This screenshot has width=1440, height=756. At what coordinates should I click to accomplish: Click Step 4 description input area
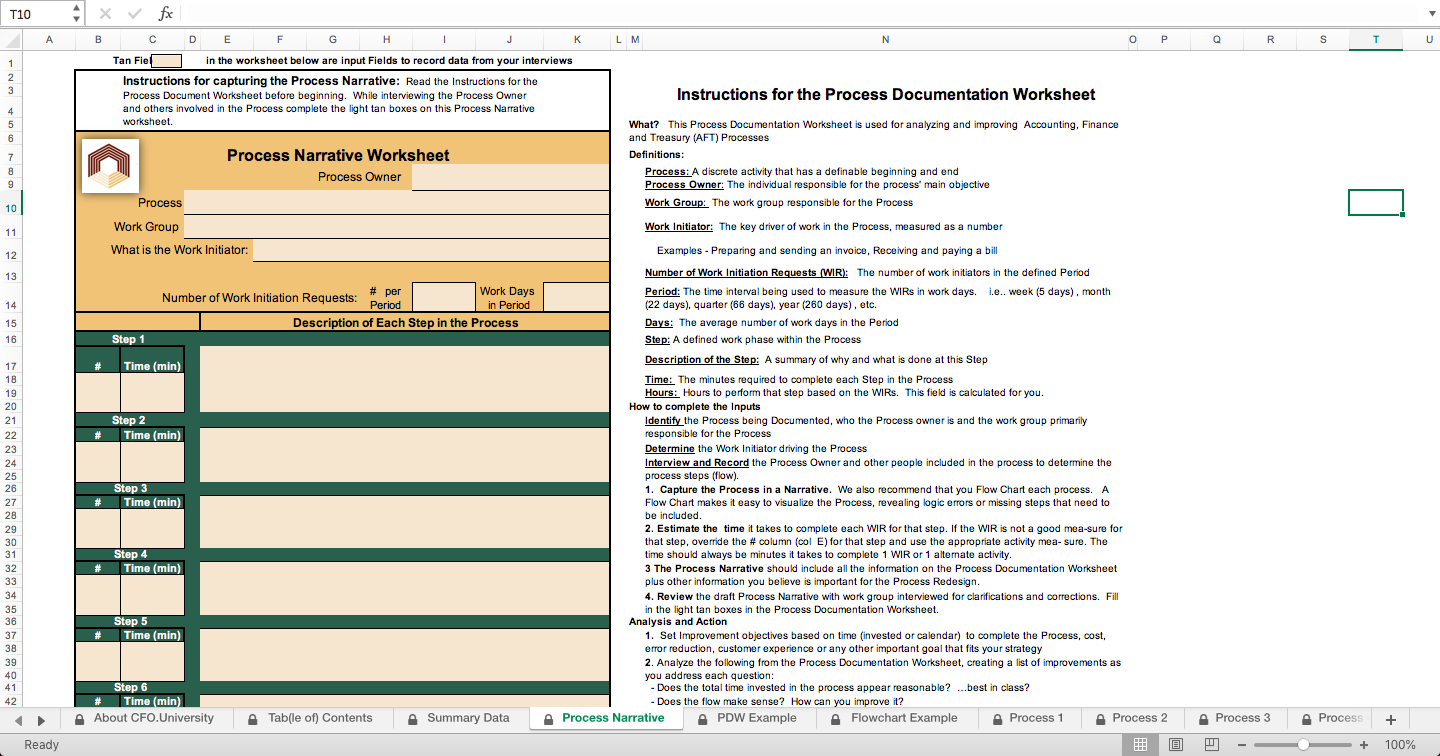[x=404, y=588]
